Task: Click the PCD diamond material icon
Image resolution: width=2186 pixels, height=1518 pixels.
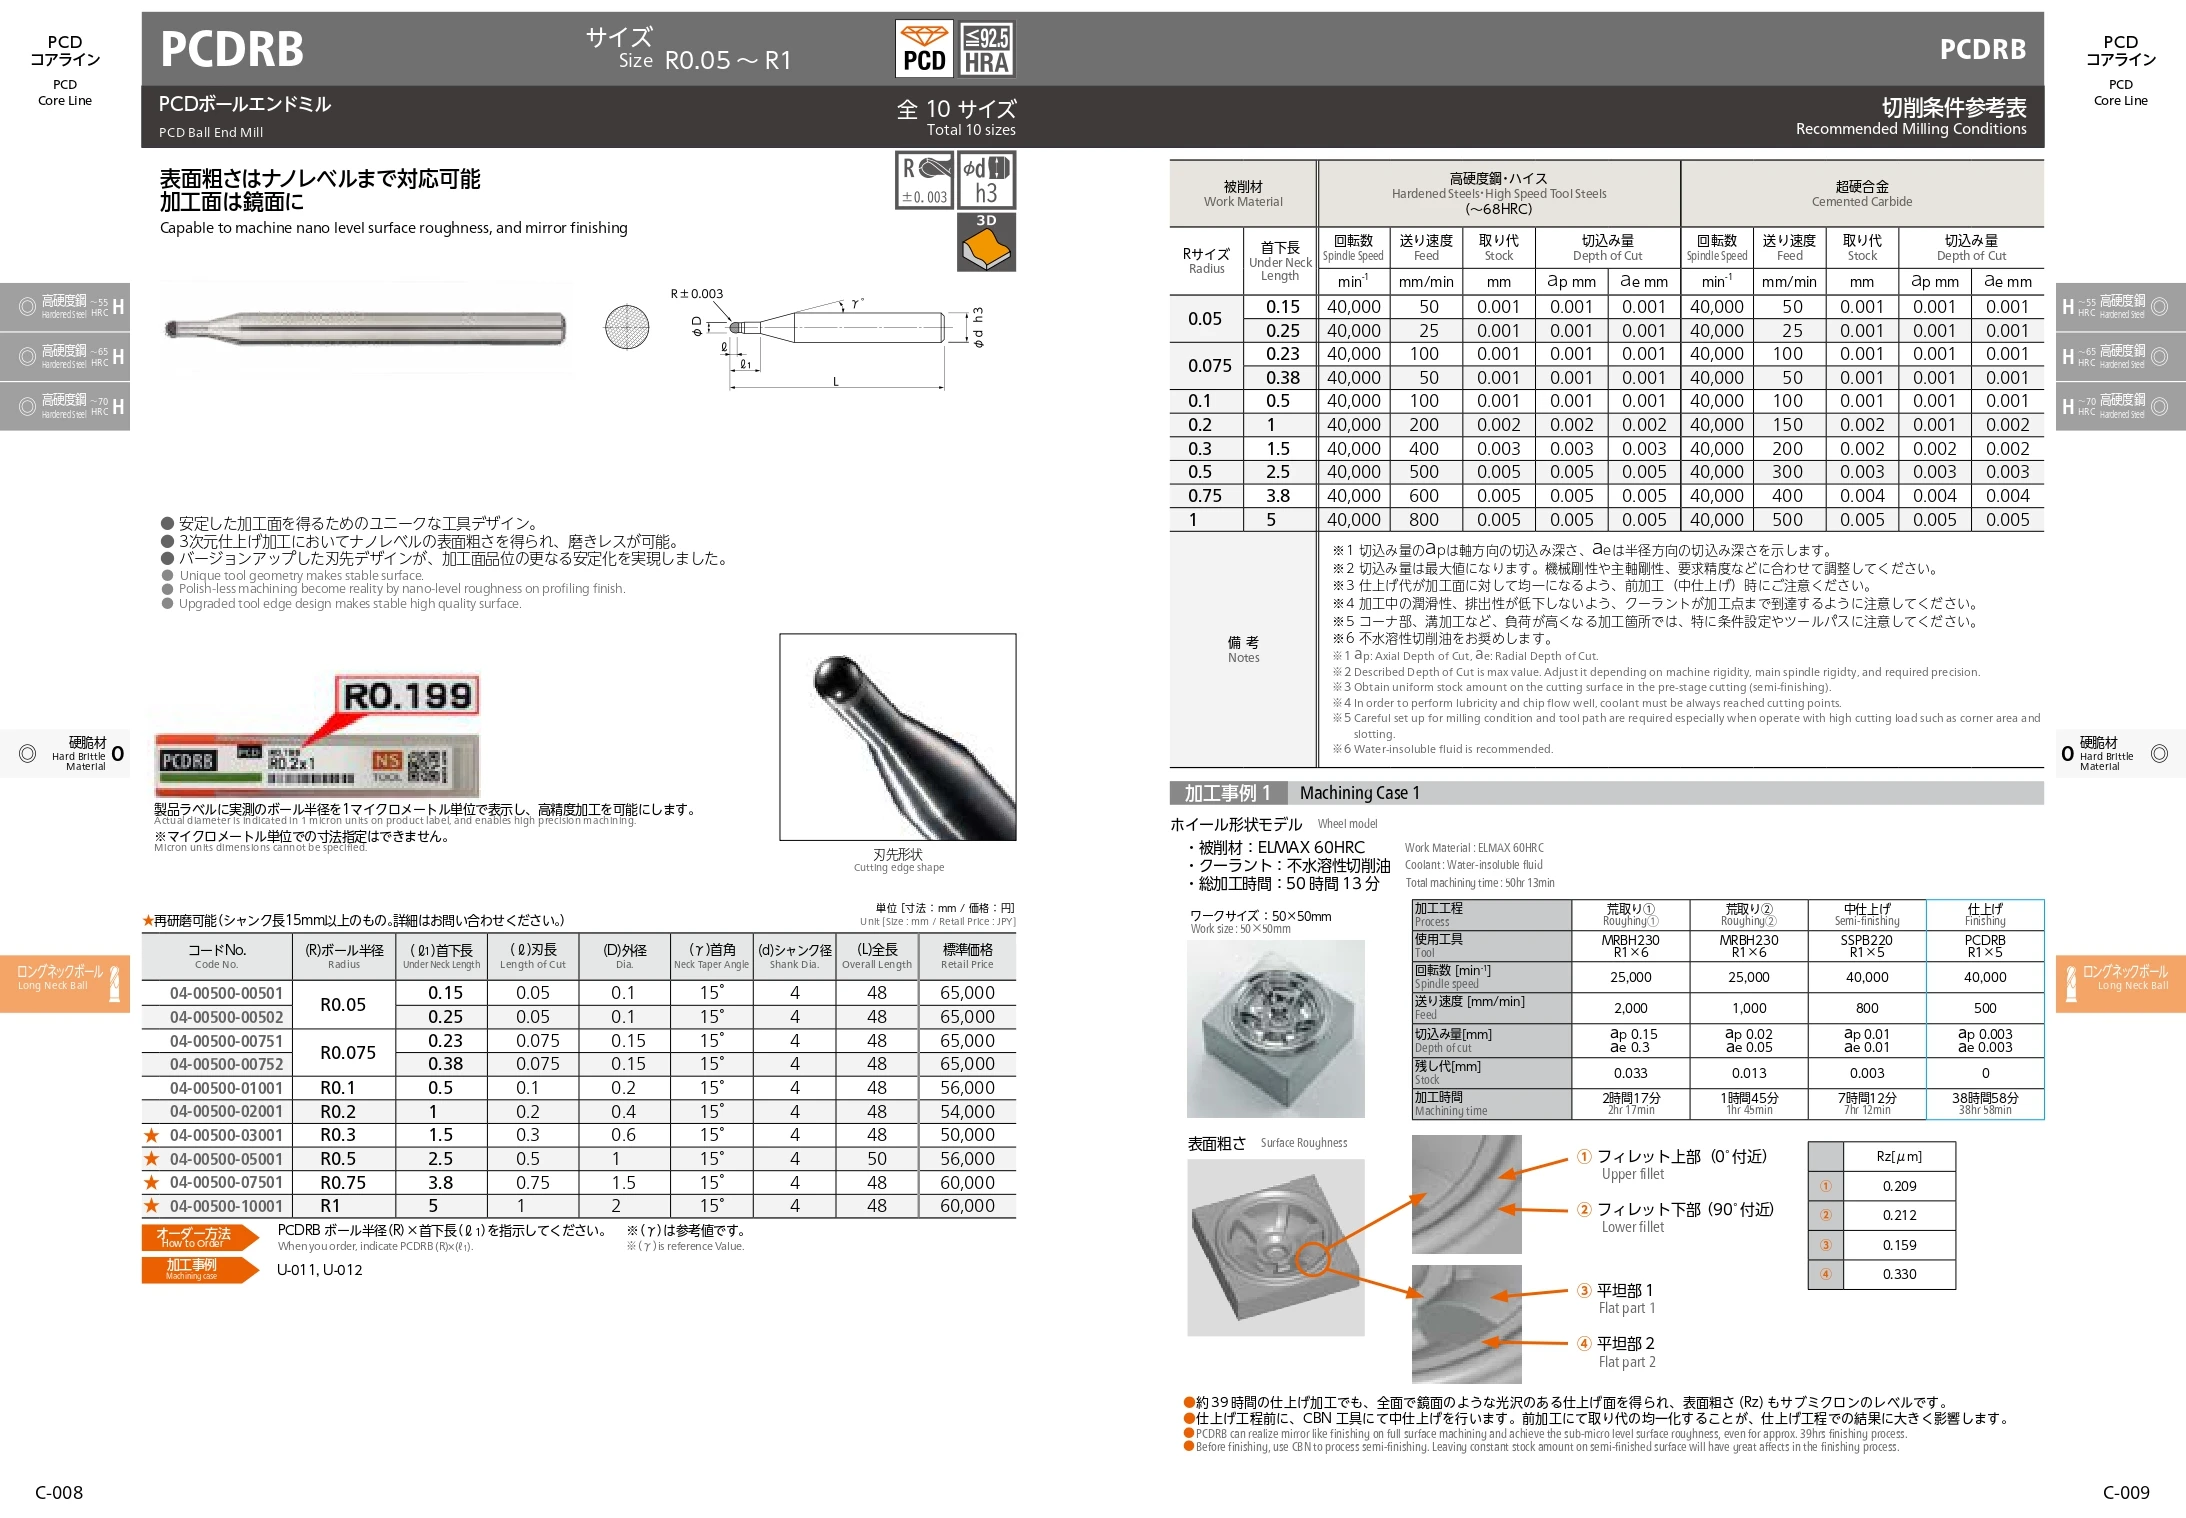Action: point(925,46)
